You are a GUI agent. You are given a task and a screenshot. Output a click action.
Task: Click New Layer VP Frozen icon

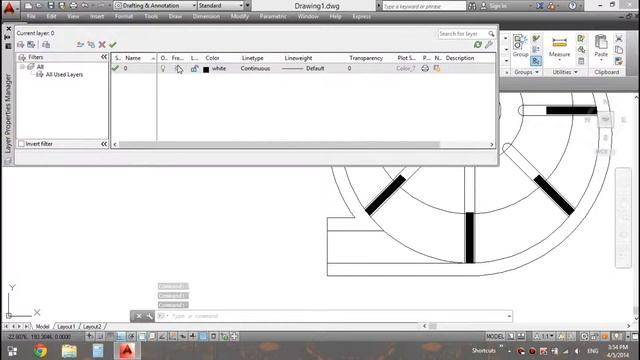click(x=91, y=45)
